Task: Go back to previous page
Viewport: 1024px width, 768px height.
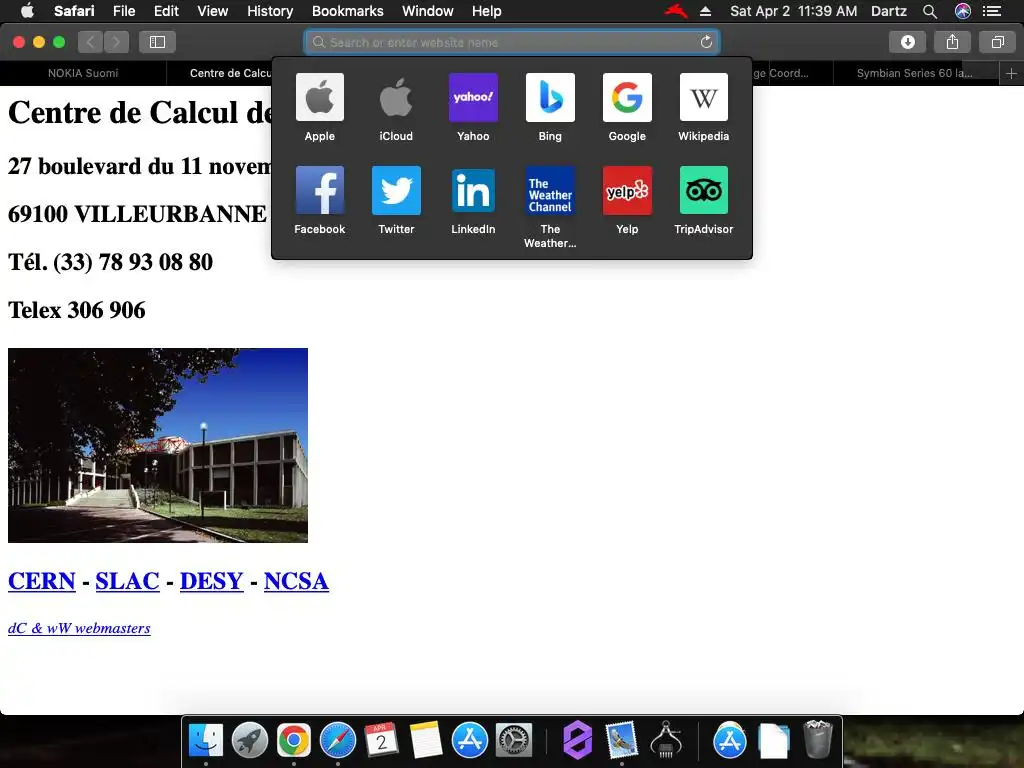Action: click(91, 42)
